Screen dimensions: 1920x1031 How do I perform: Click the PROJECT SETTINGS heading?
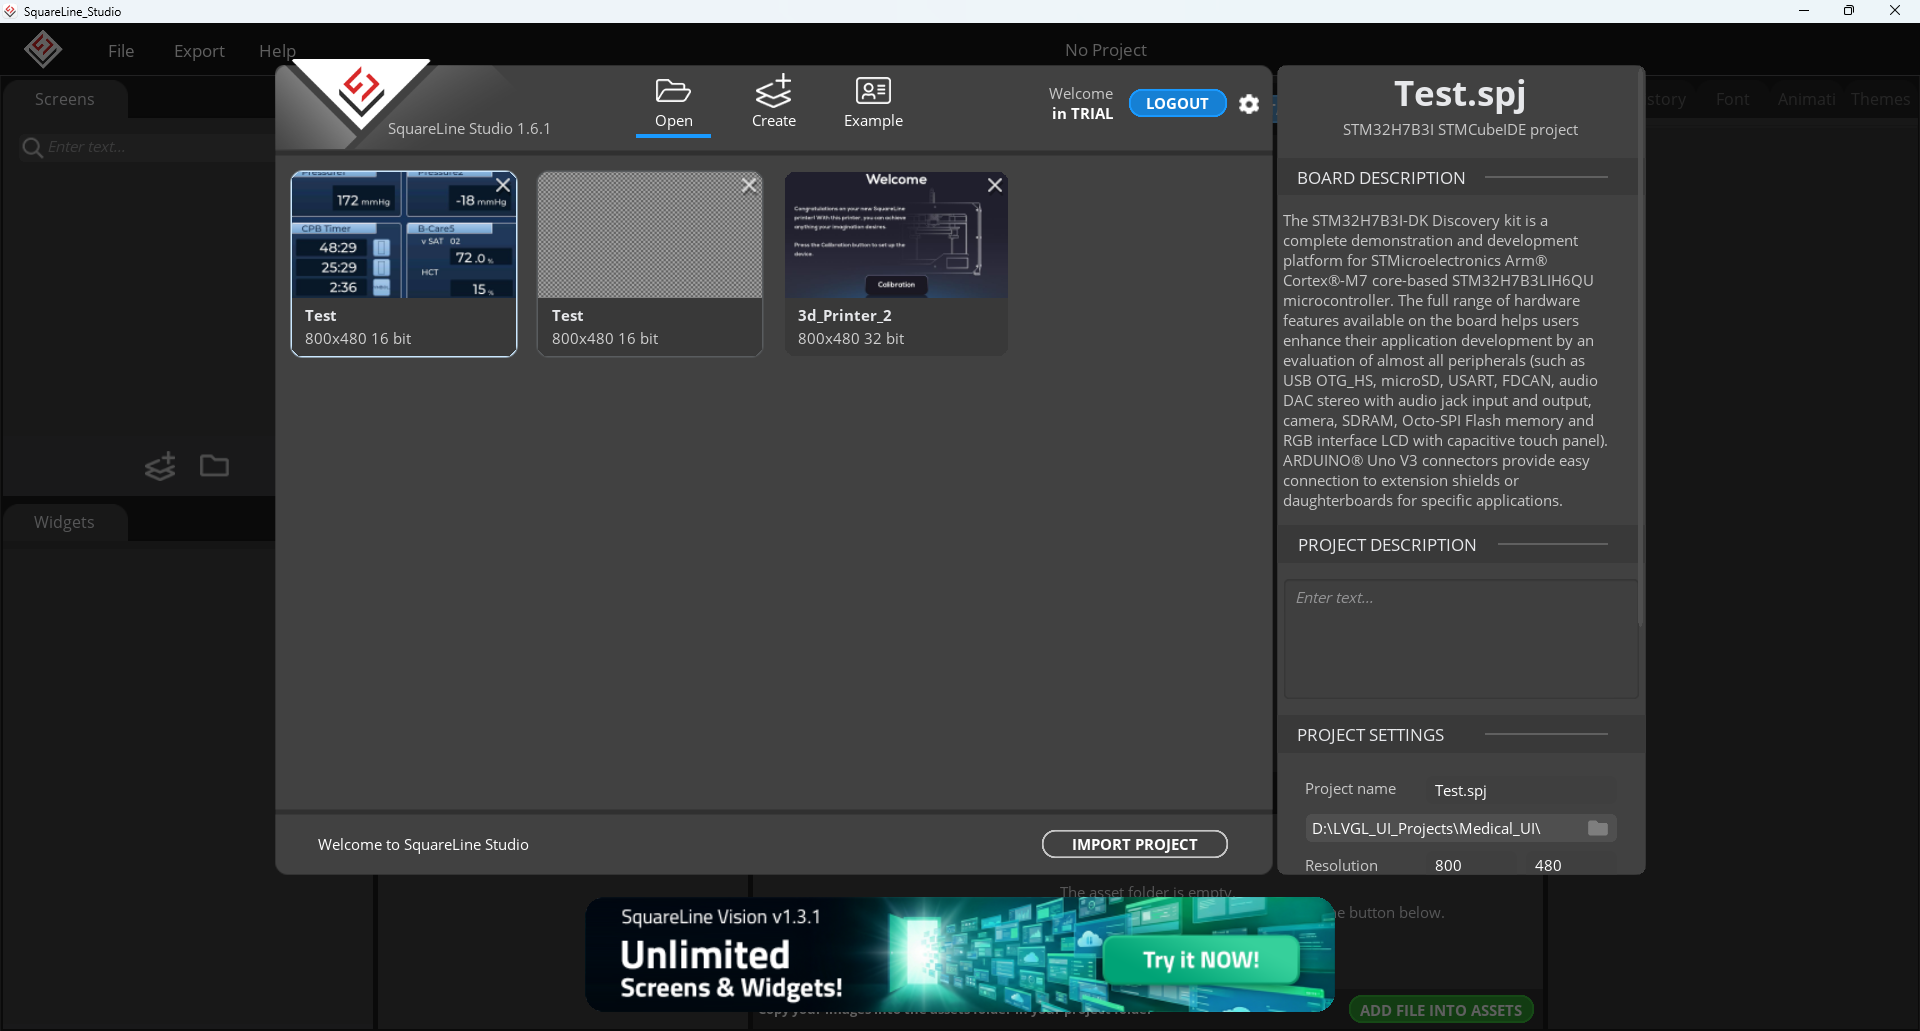(x=1370, y=735)
